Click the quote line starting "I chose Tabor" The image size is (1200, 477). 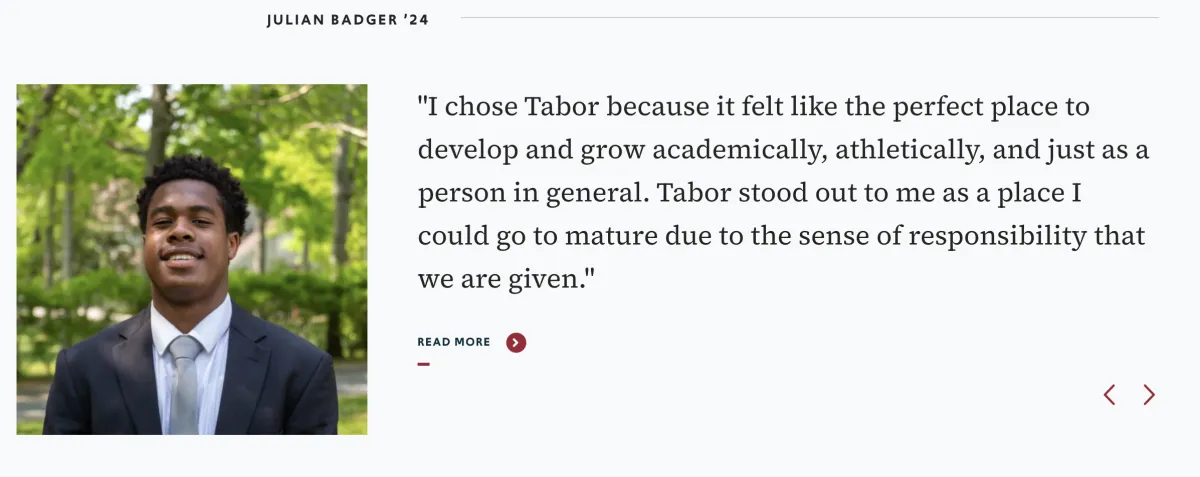click(754, 106)
